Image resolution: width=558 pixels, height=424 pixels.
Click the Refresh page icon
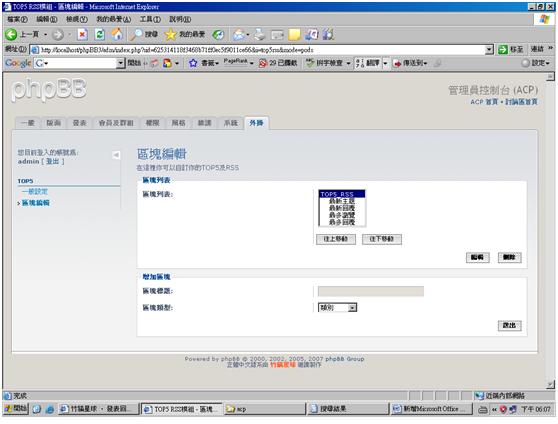tap(100, 34)
